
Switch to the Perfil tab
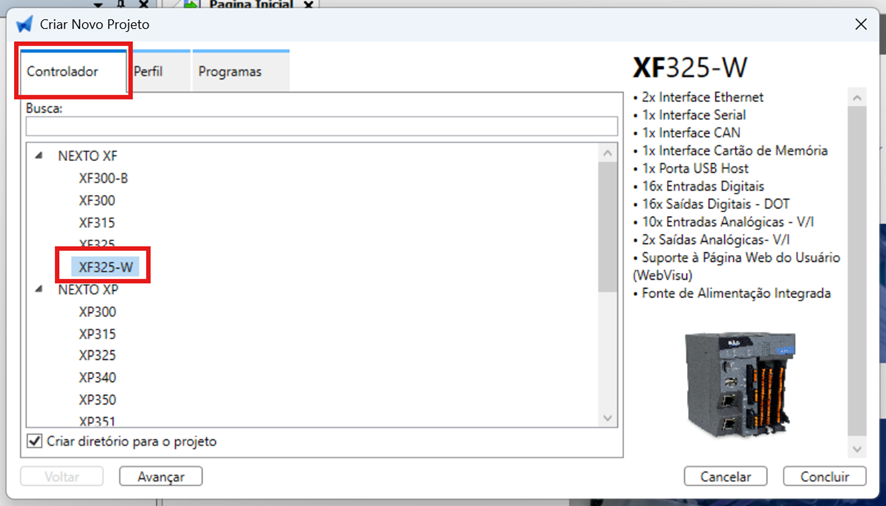148,71
